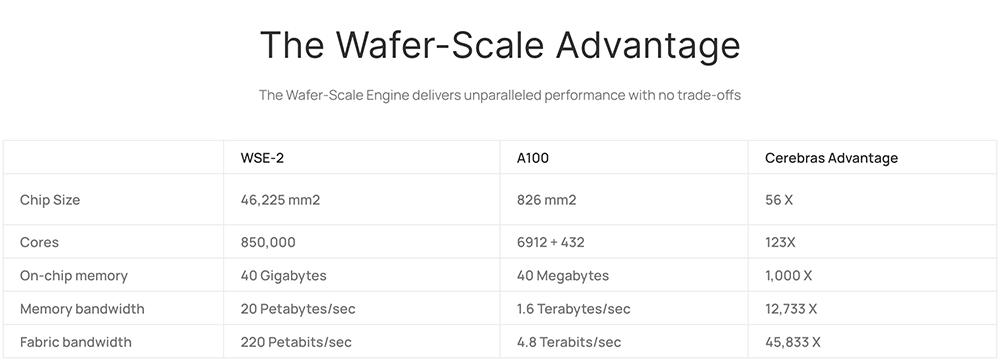Click the Fabric bandwidth row label
The width and height of the screenshot is (1000, 361).
point(75,343)
